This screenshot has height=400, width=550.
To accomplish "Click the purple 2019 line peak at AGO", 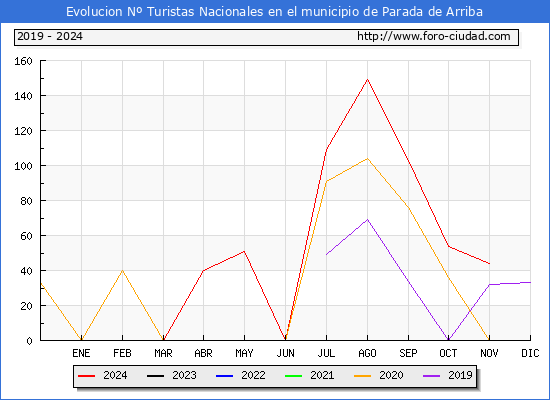I will tap(367, 220).
